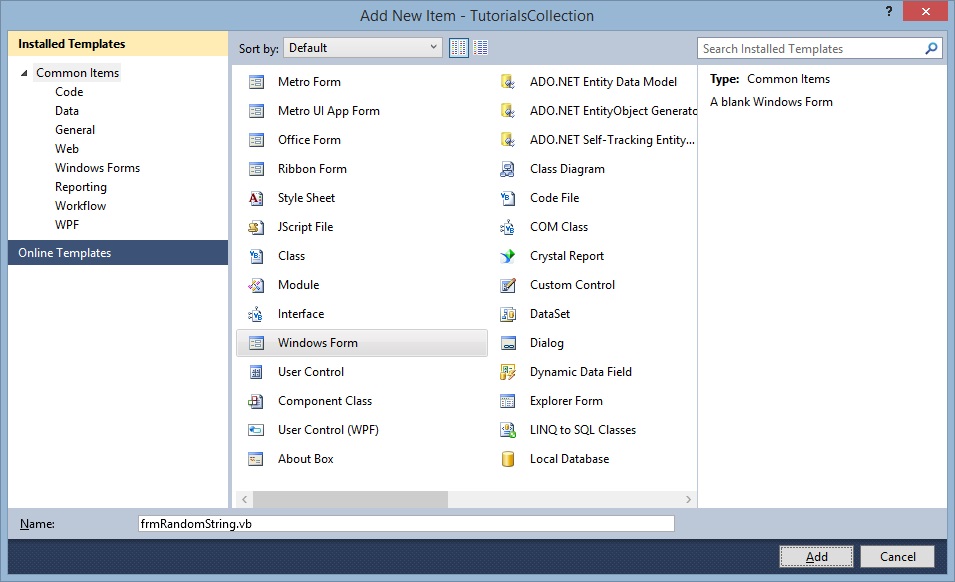The height and width of the screenshot is (582, 955).
Task: Click the Cancel button
Action: [897, 556]
